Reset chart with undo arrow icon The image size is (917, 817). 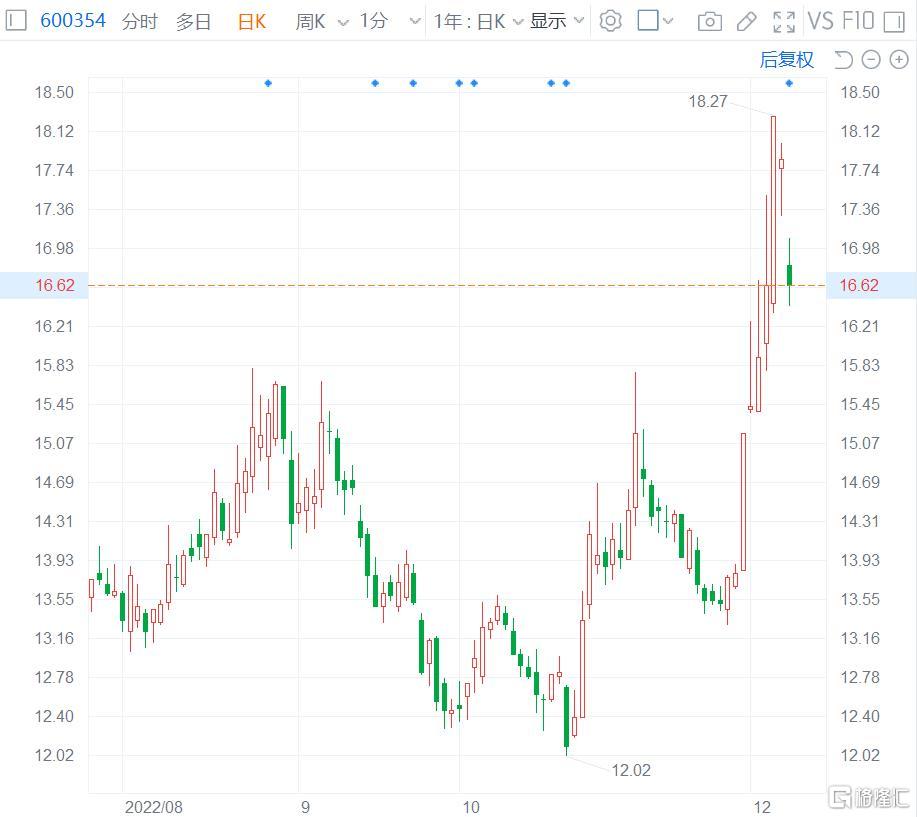tap(843, 60)
